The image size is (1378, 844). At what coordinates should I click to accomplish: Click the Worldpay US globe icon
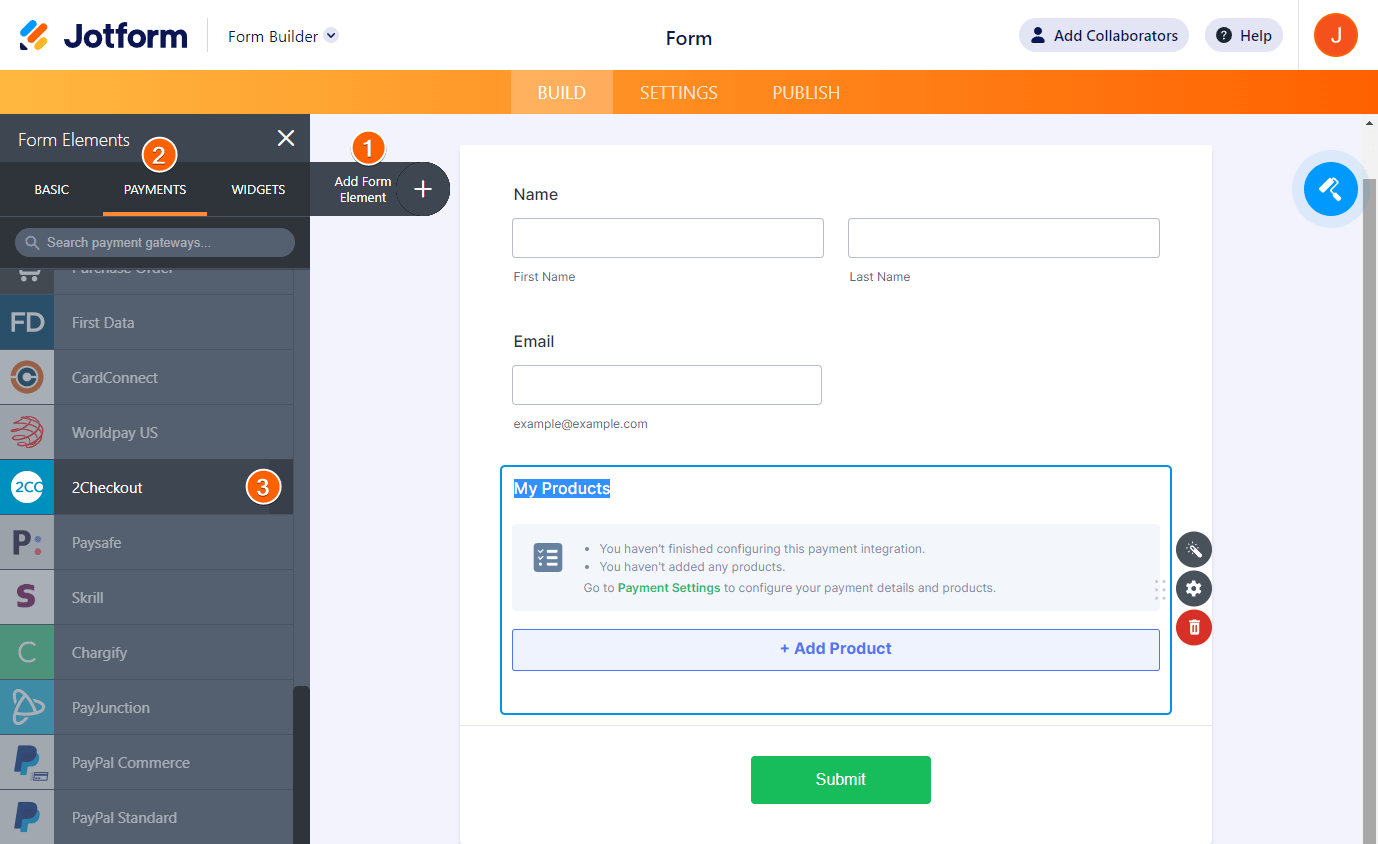tap(27, 433)
